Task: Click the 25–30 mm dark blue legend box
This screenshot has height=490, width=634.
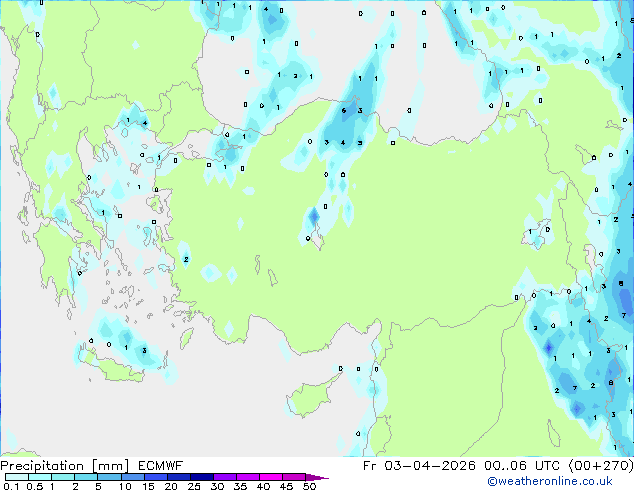Action: 202,477
